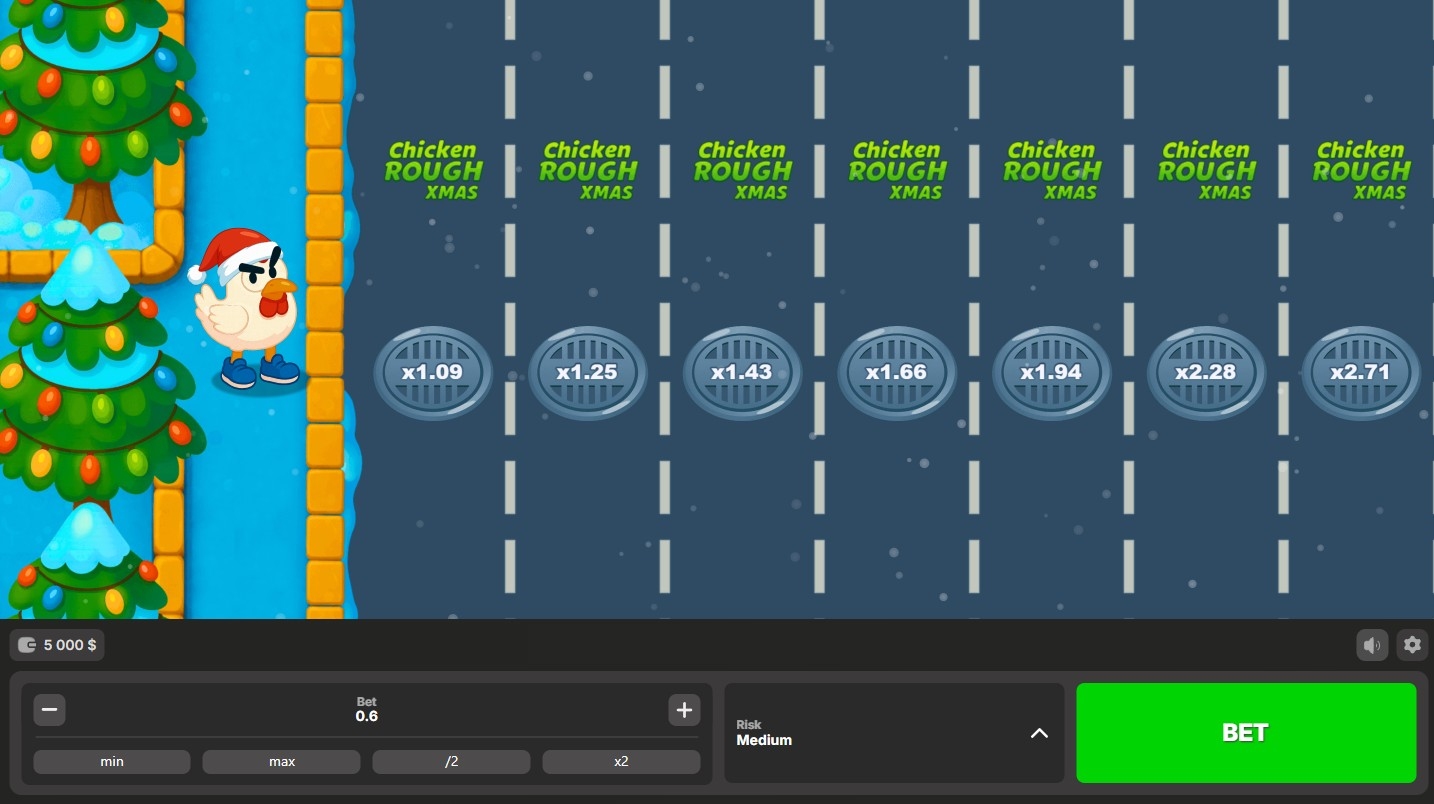Increase bet with the plus button
Screen dimensions: 1434x804
pyautogui.click(x=684, y=710)
